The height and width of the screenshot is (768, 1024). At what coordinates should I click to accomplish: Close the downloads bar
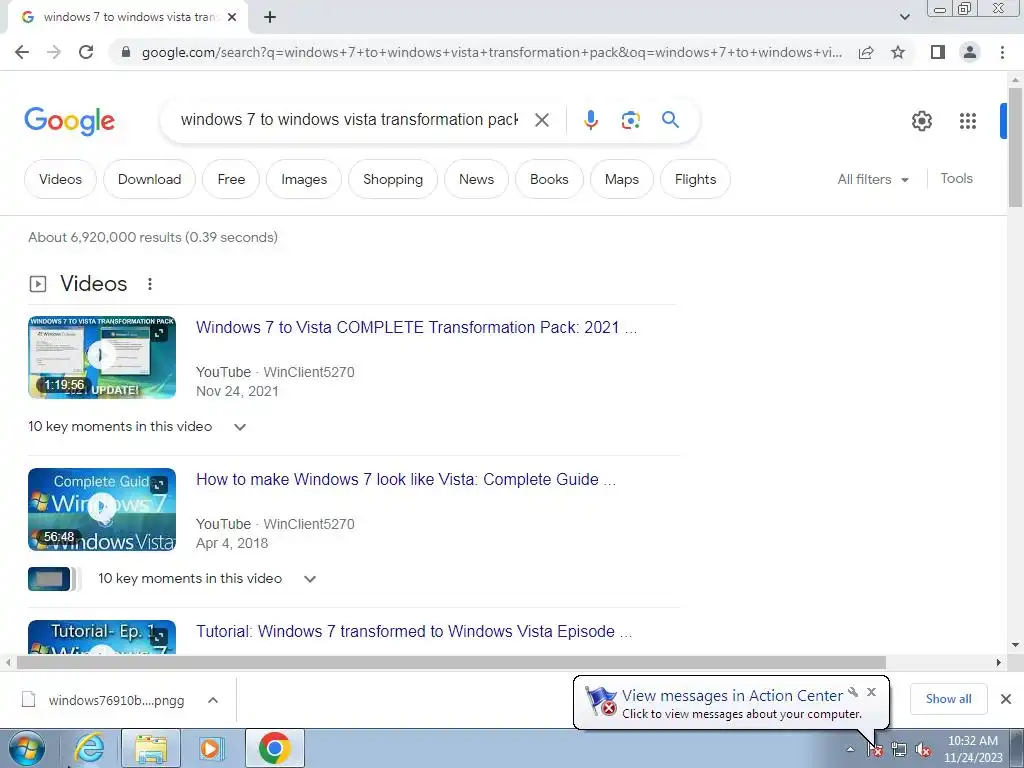click(x=1006, y=699)
